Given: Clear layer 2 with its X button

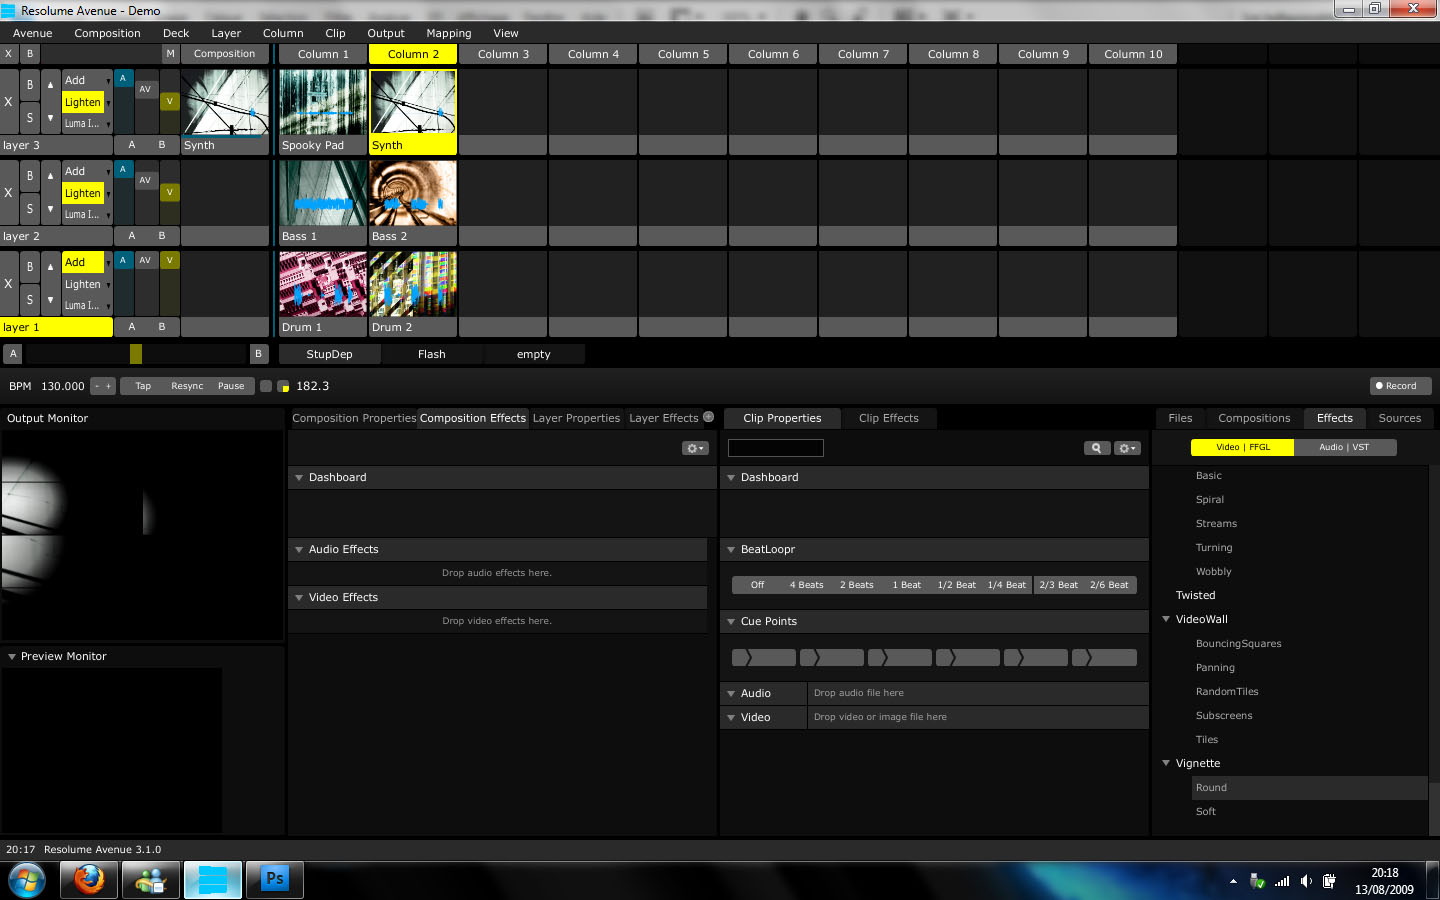Looking at the screenshot, I should click(x=9, y=193).
